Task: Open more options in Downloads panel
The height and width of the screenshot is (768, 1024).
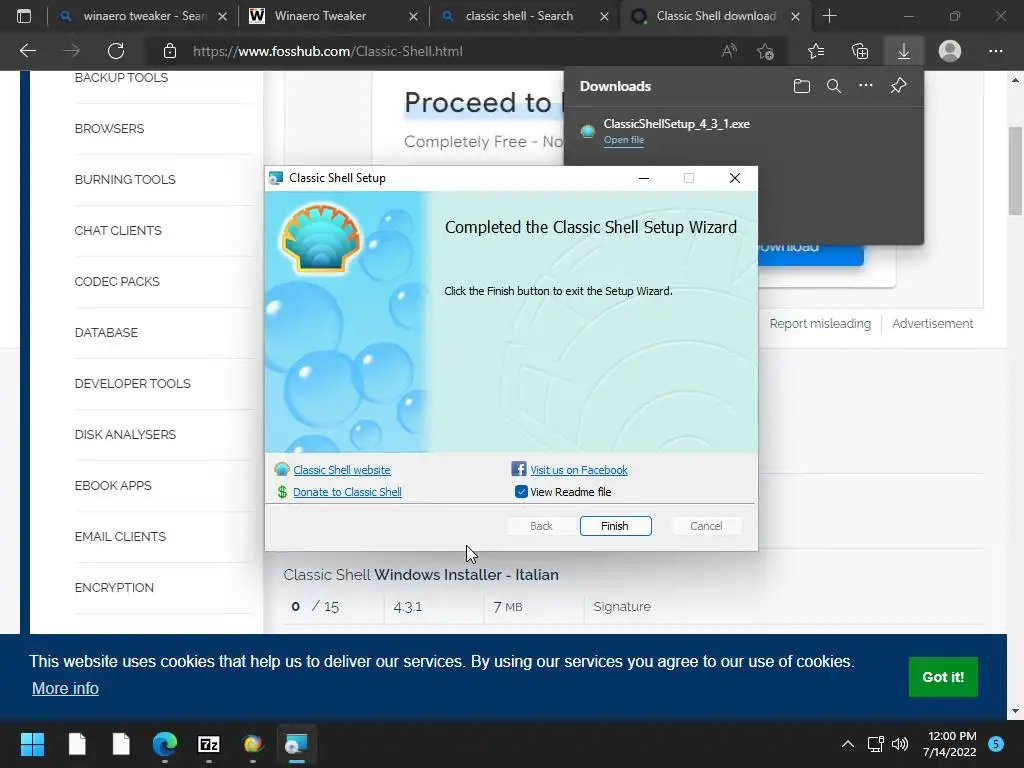Action: click(x=865, y=86)
